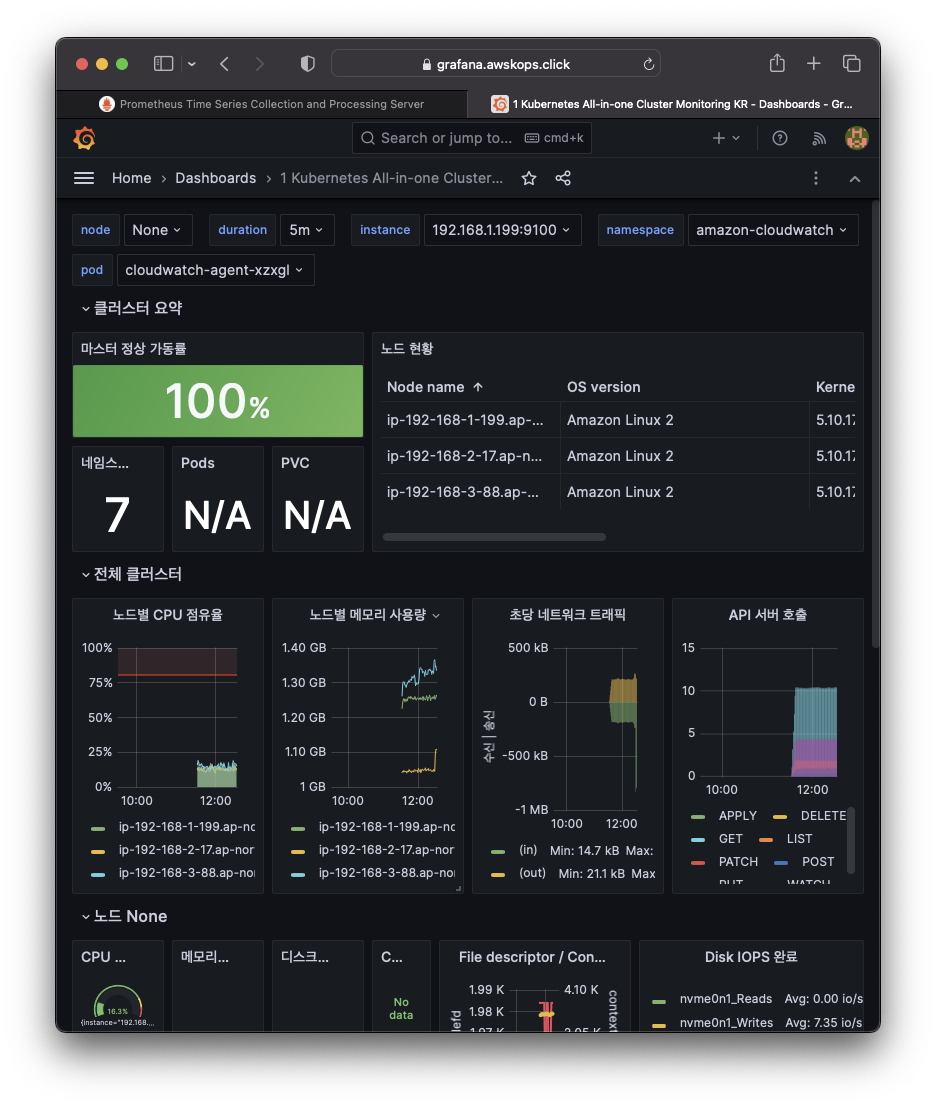Open the user profile avatar

pos(856,138)
